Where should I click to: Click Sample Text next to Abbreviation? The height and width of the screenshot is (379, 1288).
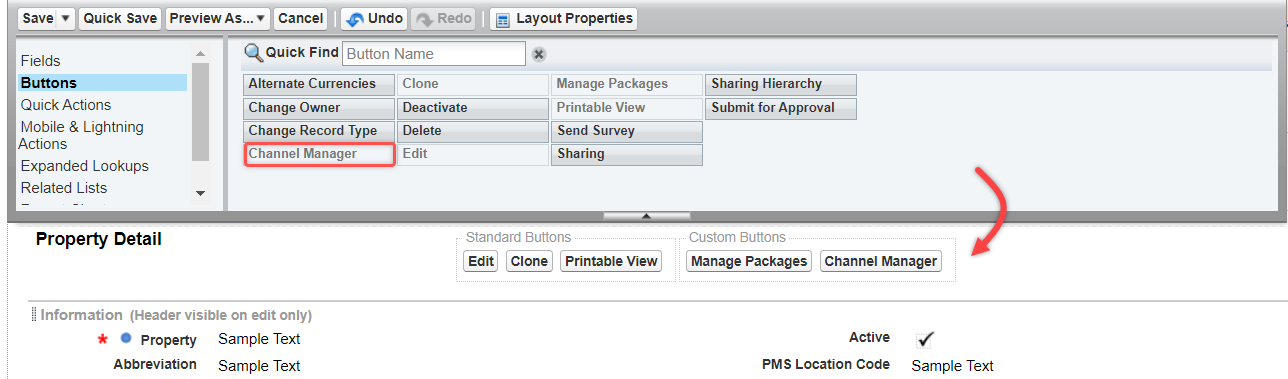pos(259,365)
